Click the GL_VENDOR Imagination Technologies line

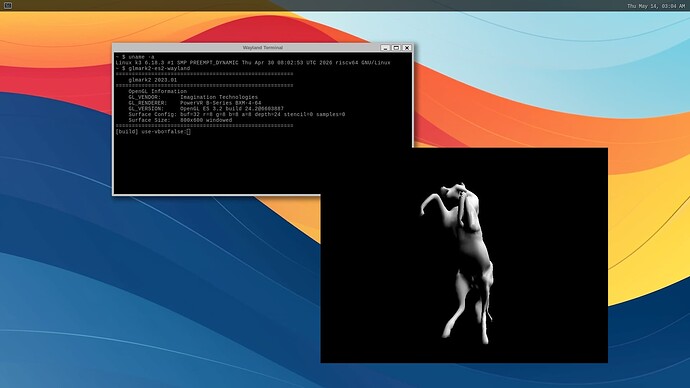tap(193, 97)
